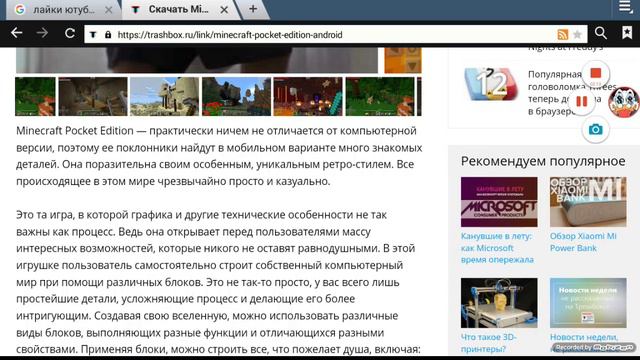Open the Nether diamond sword screenshot thumbnail
Screen dimensions: 640x360
pyautogui.click(x=308, y=96)
